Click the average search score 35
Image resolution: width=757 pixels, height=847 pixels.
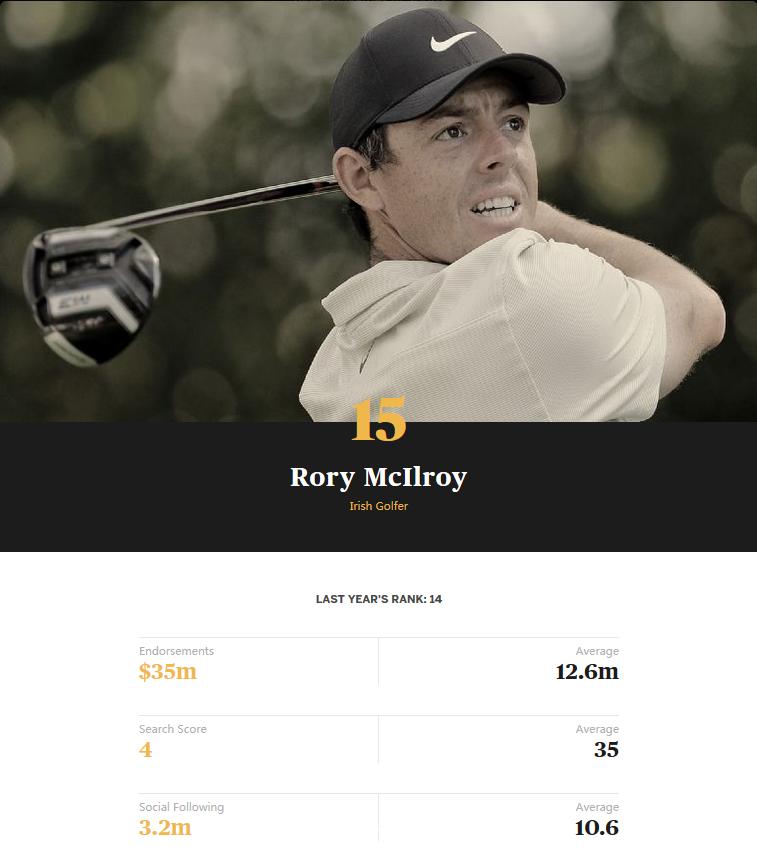point(606,750)
